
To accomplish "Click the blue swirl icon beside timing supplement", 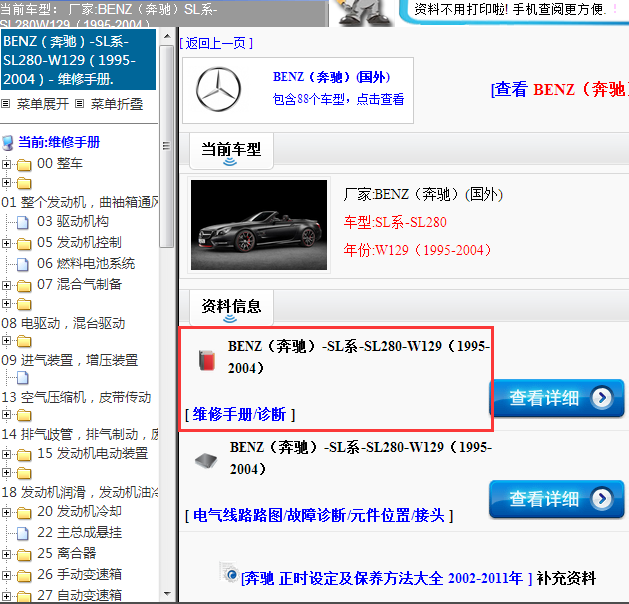I will coord(230,573).
